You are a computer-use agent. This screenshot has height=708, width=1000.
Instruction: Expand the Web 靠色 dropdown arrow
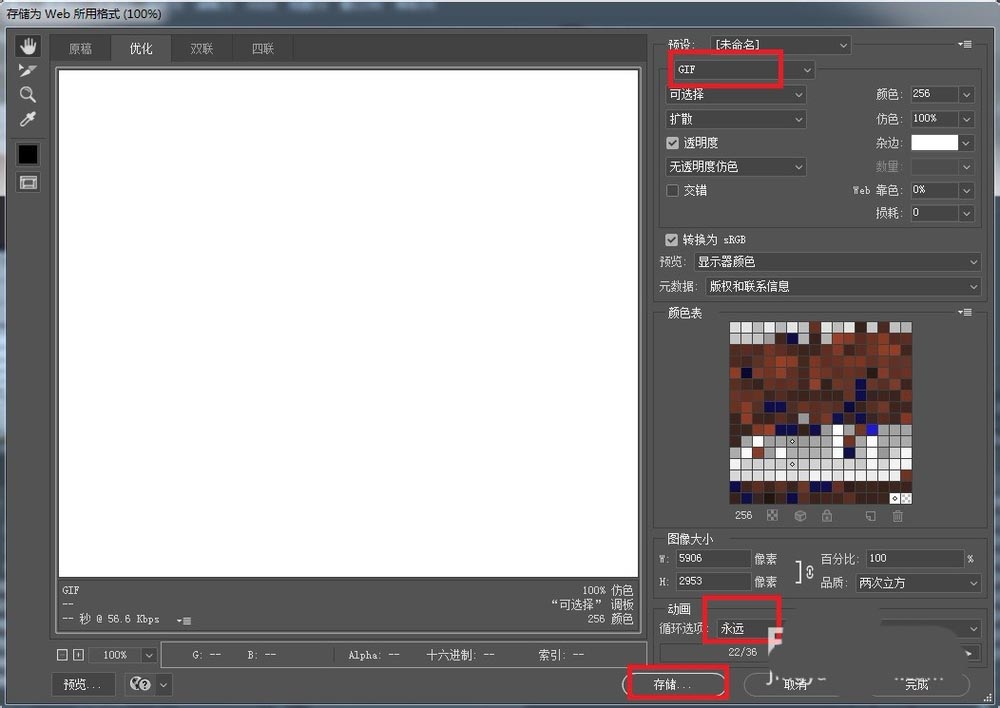(966, 190)
